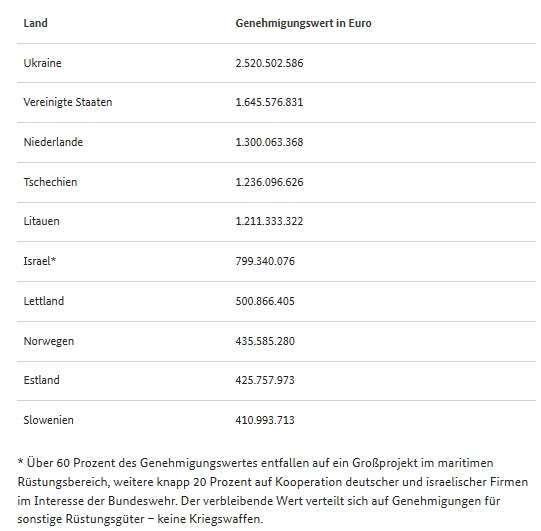541x531 pixels.
Task: Click the Litauen value 1.211.333.322
Action: (x=269, y=221)
